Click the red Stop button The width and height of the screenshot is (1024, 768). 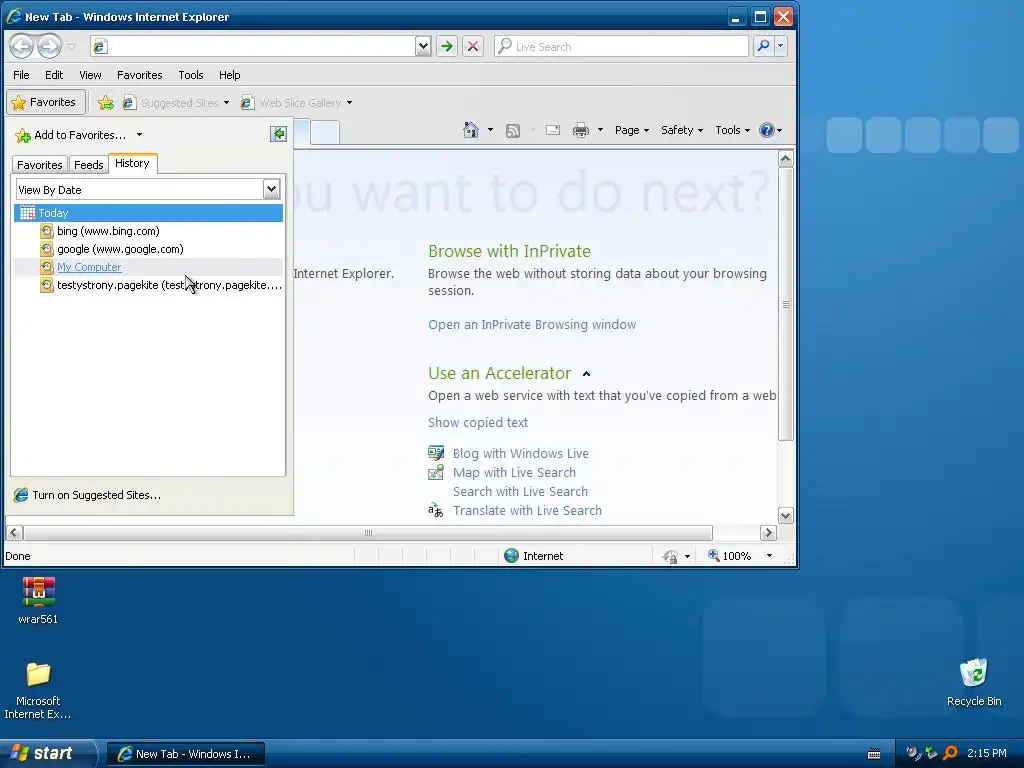(473, 46)
